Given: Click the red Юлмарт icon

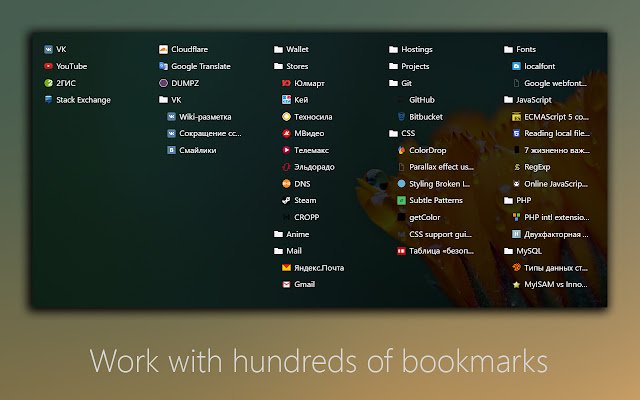Looking at the screenshot, I should 287,83.
